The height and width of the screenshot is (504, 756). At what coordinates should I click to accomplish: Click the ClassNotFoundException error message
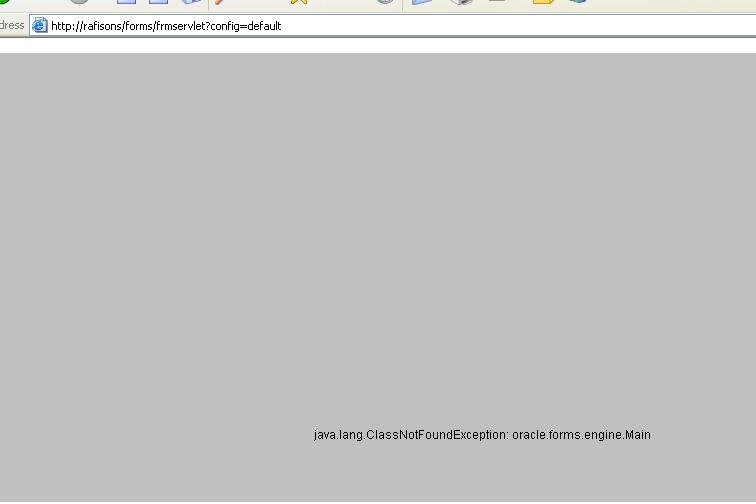pos(482,435)
